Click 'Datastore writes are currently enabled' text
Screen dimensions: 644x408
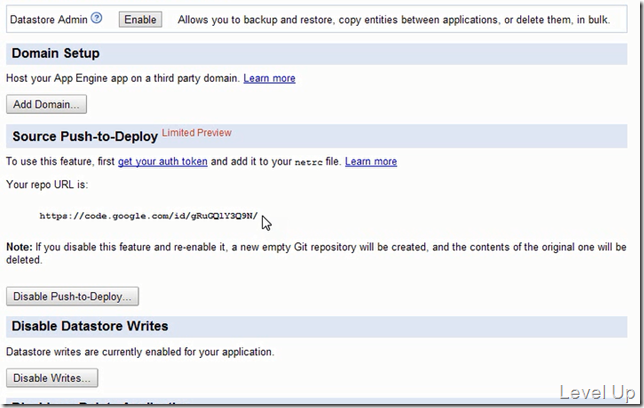click(140, 352)
